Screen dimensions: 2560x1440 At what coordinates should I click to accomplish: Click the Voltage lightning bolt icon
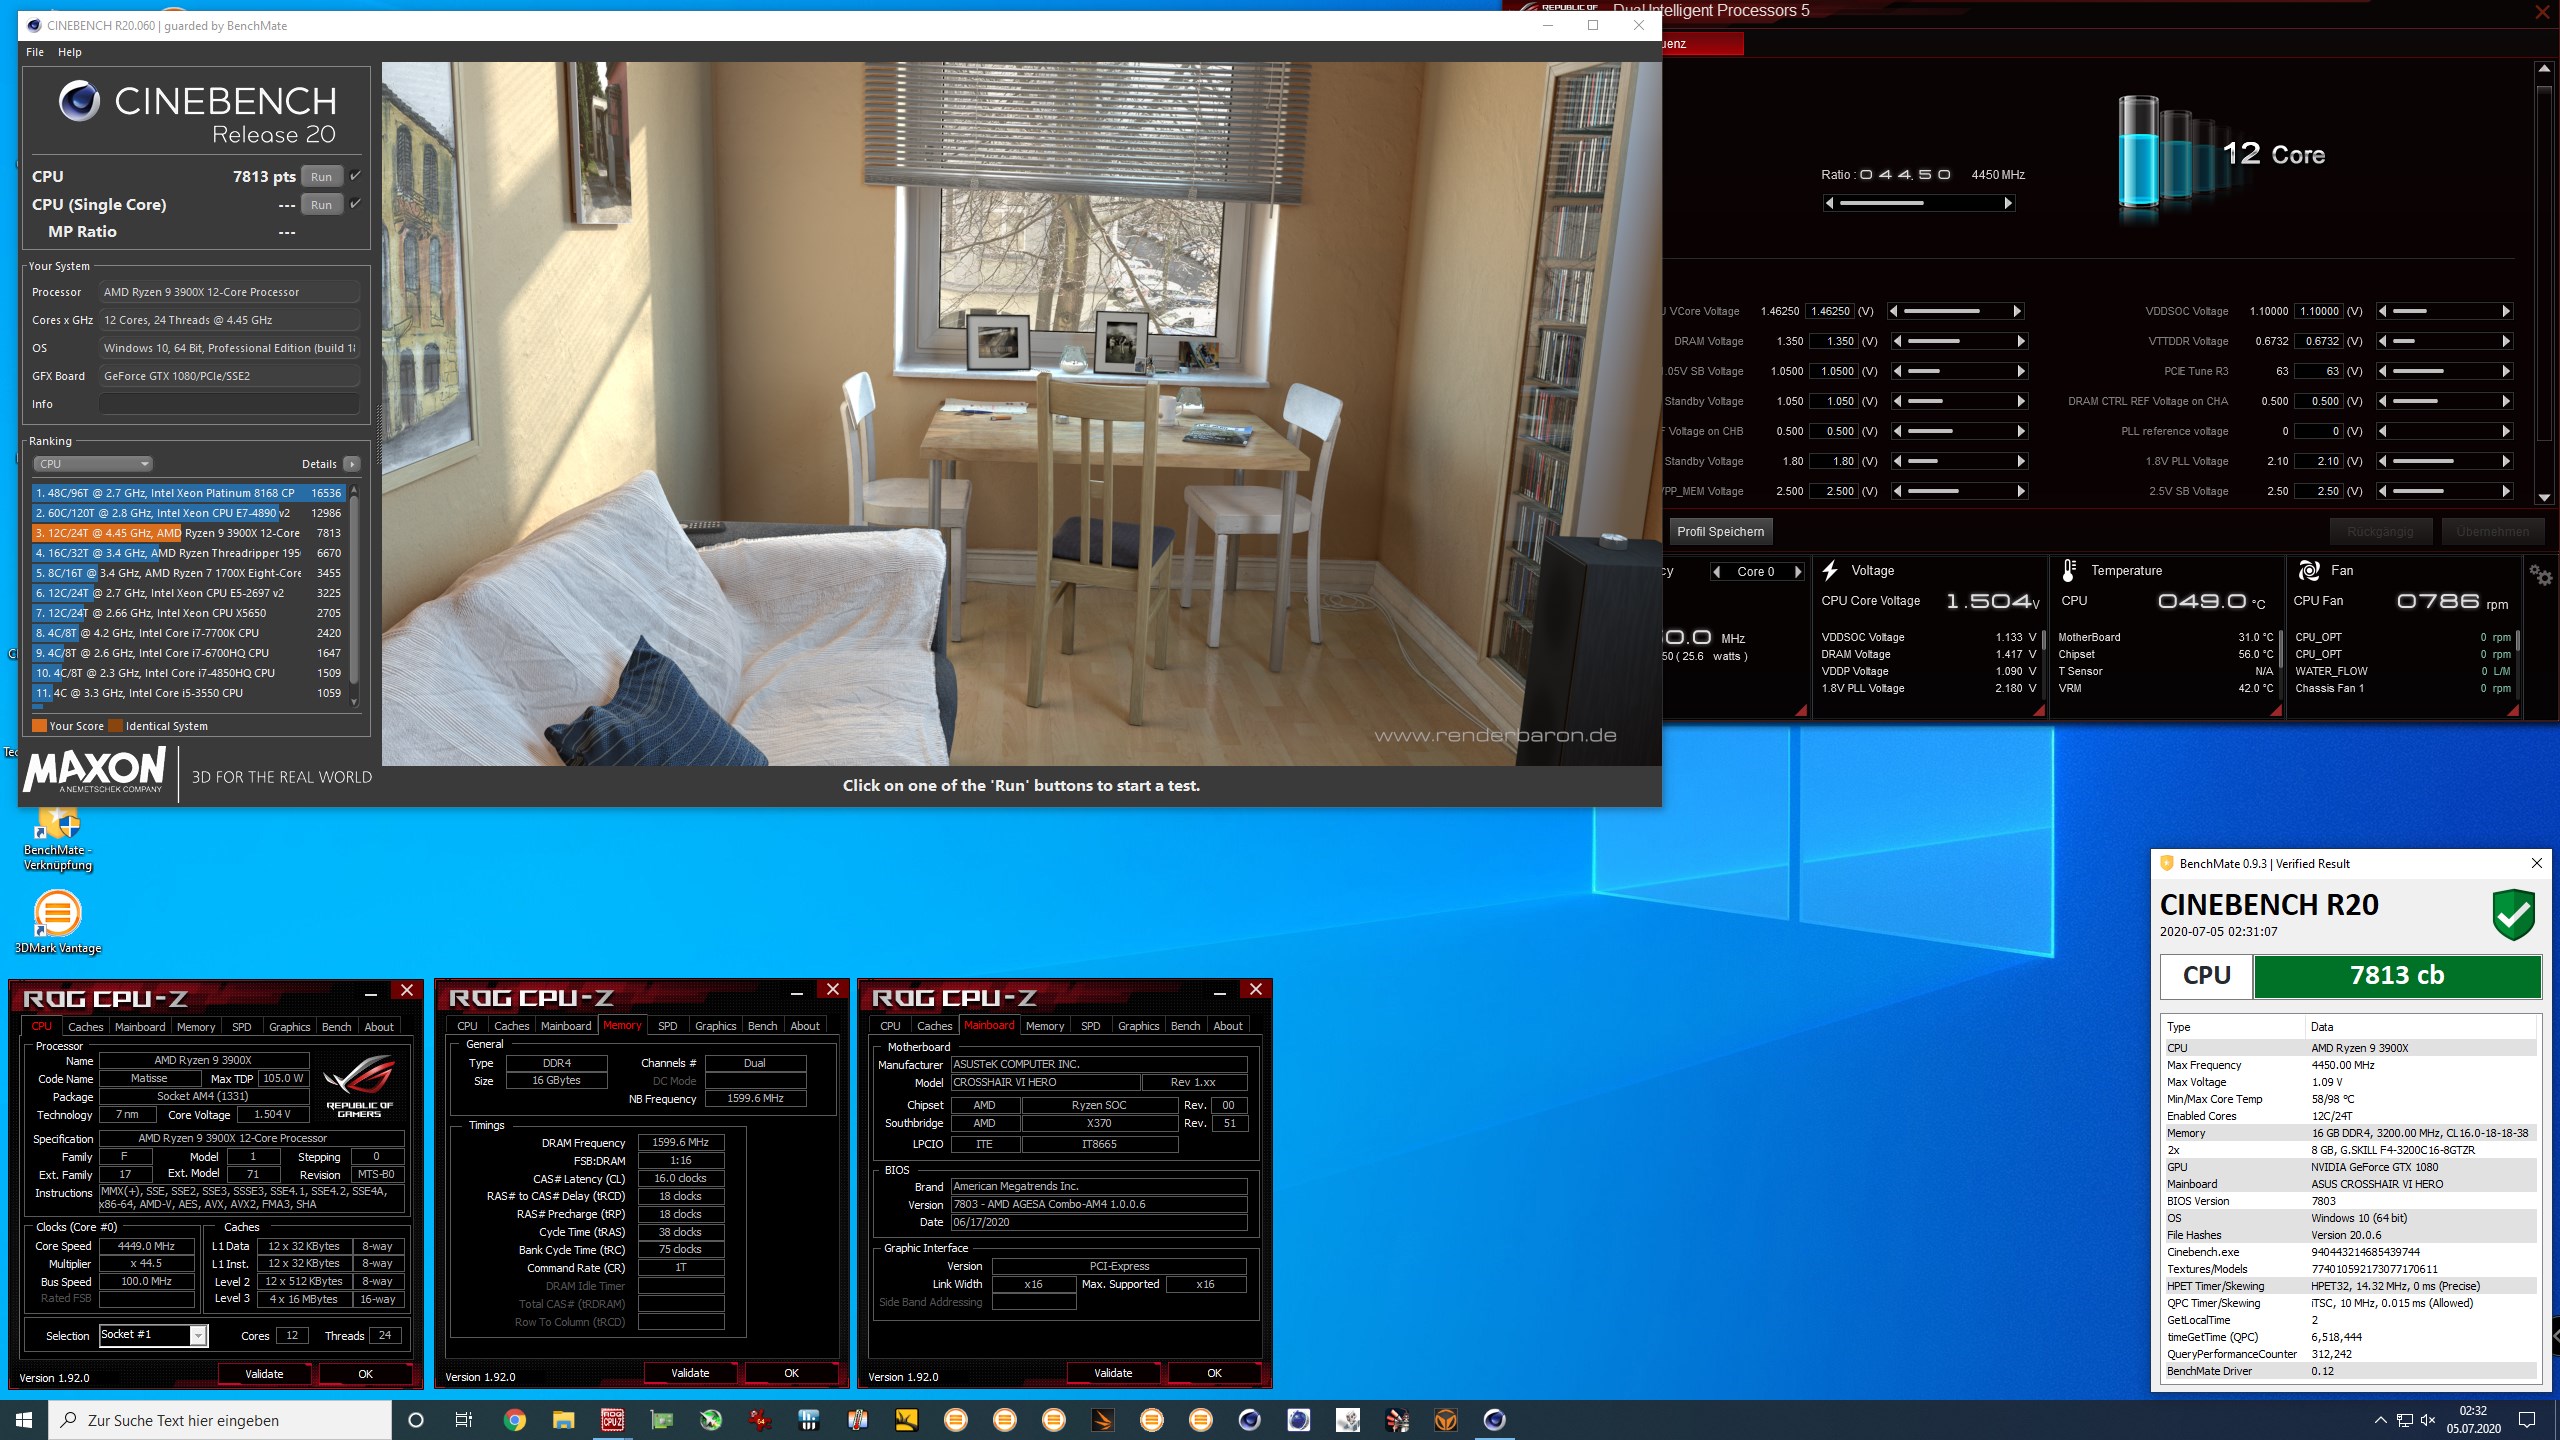click(1830, 571)
